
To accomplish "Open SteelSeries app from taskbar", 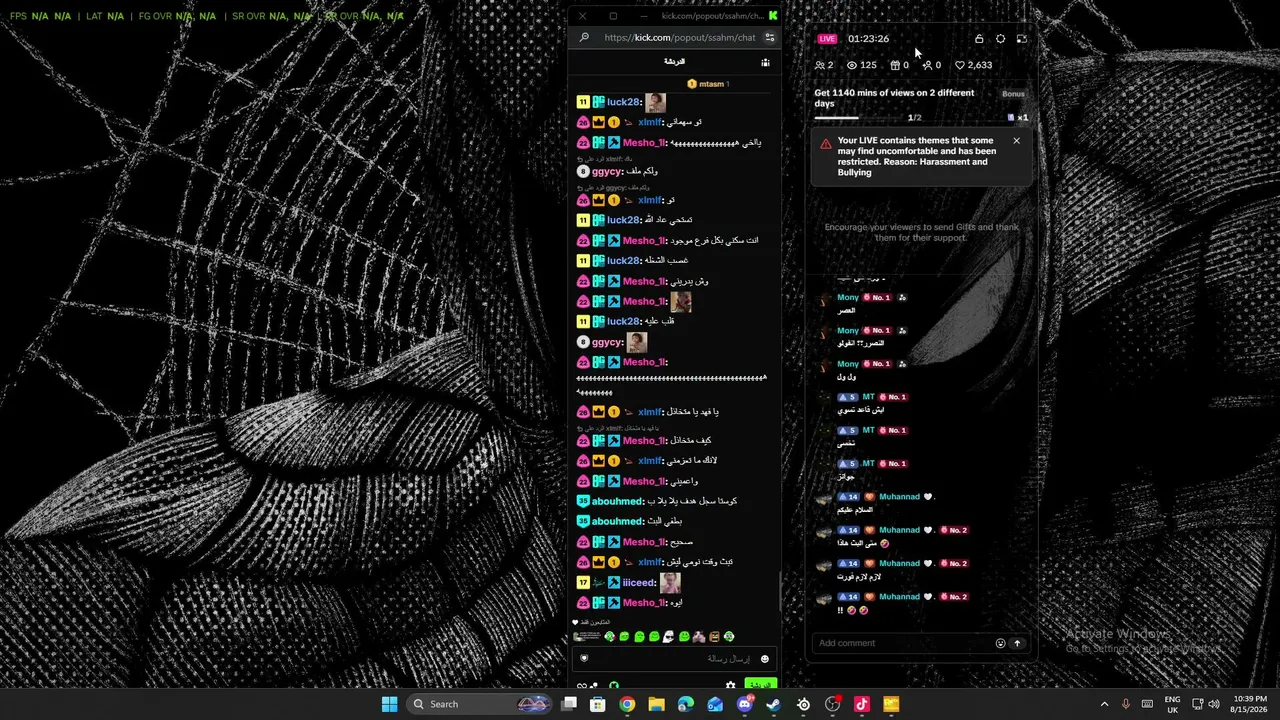I will (x=803, y=704).
